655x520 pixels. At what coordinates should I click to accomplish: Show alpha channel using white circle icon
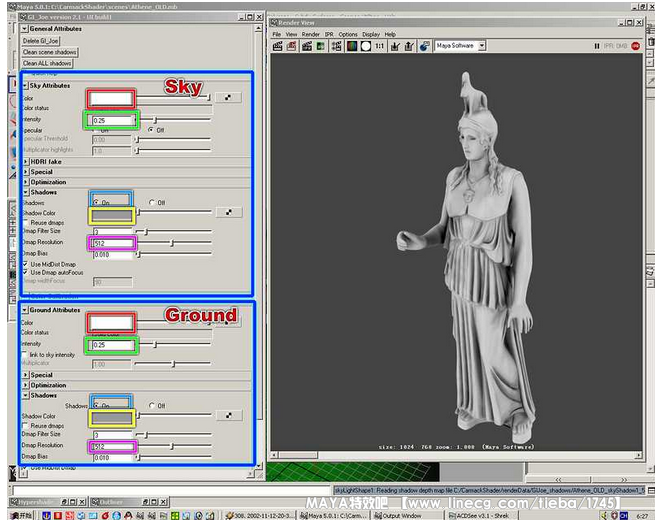[x=366, y=46]
